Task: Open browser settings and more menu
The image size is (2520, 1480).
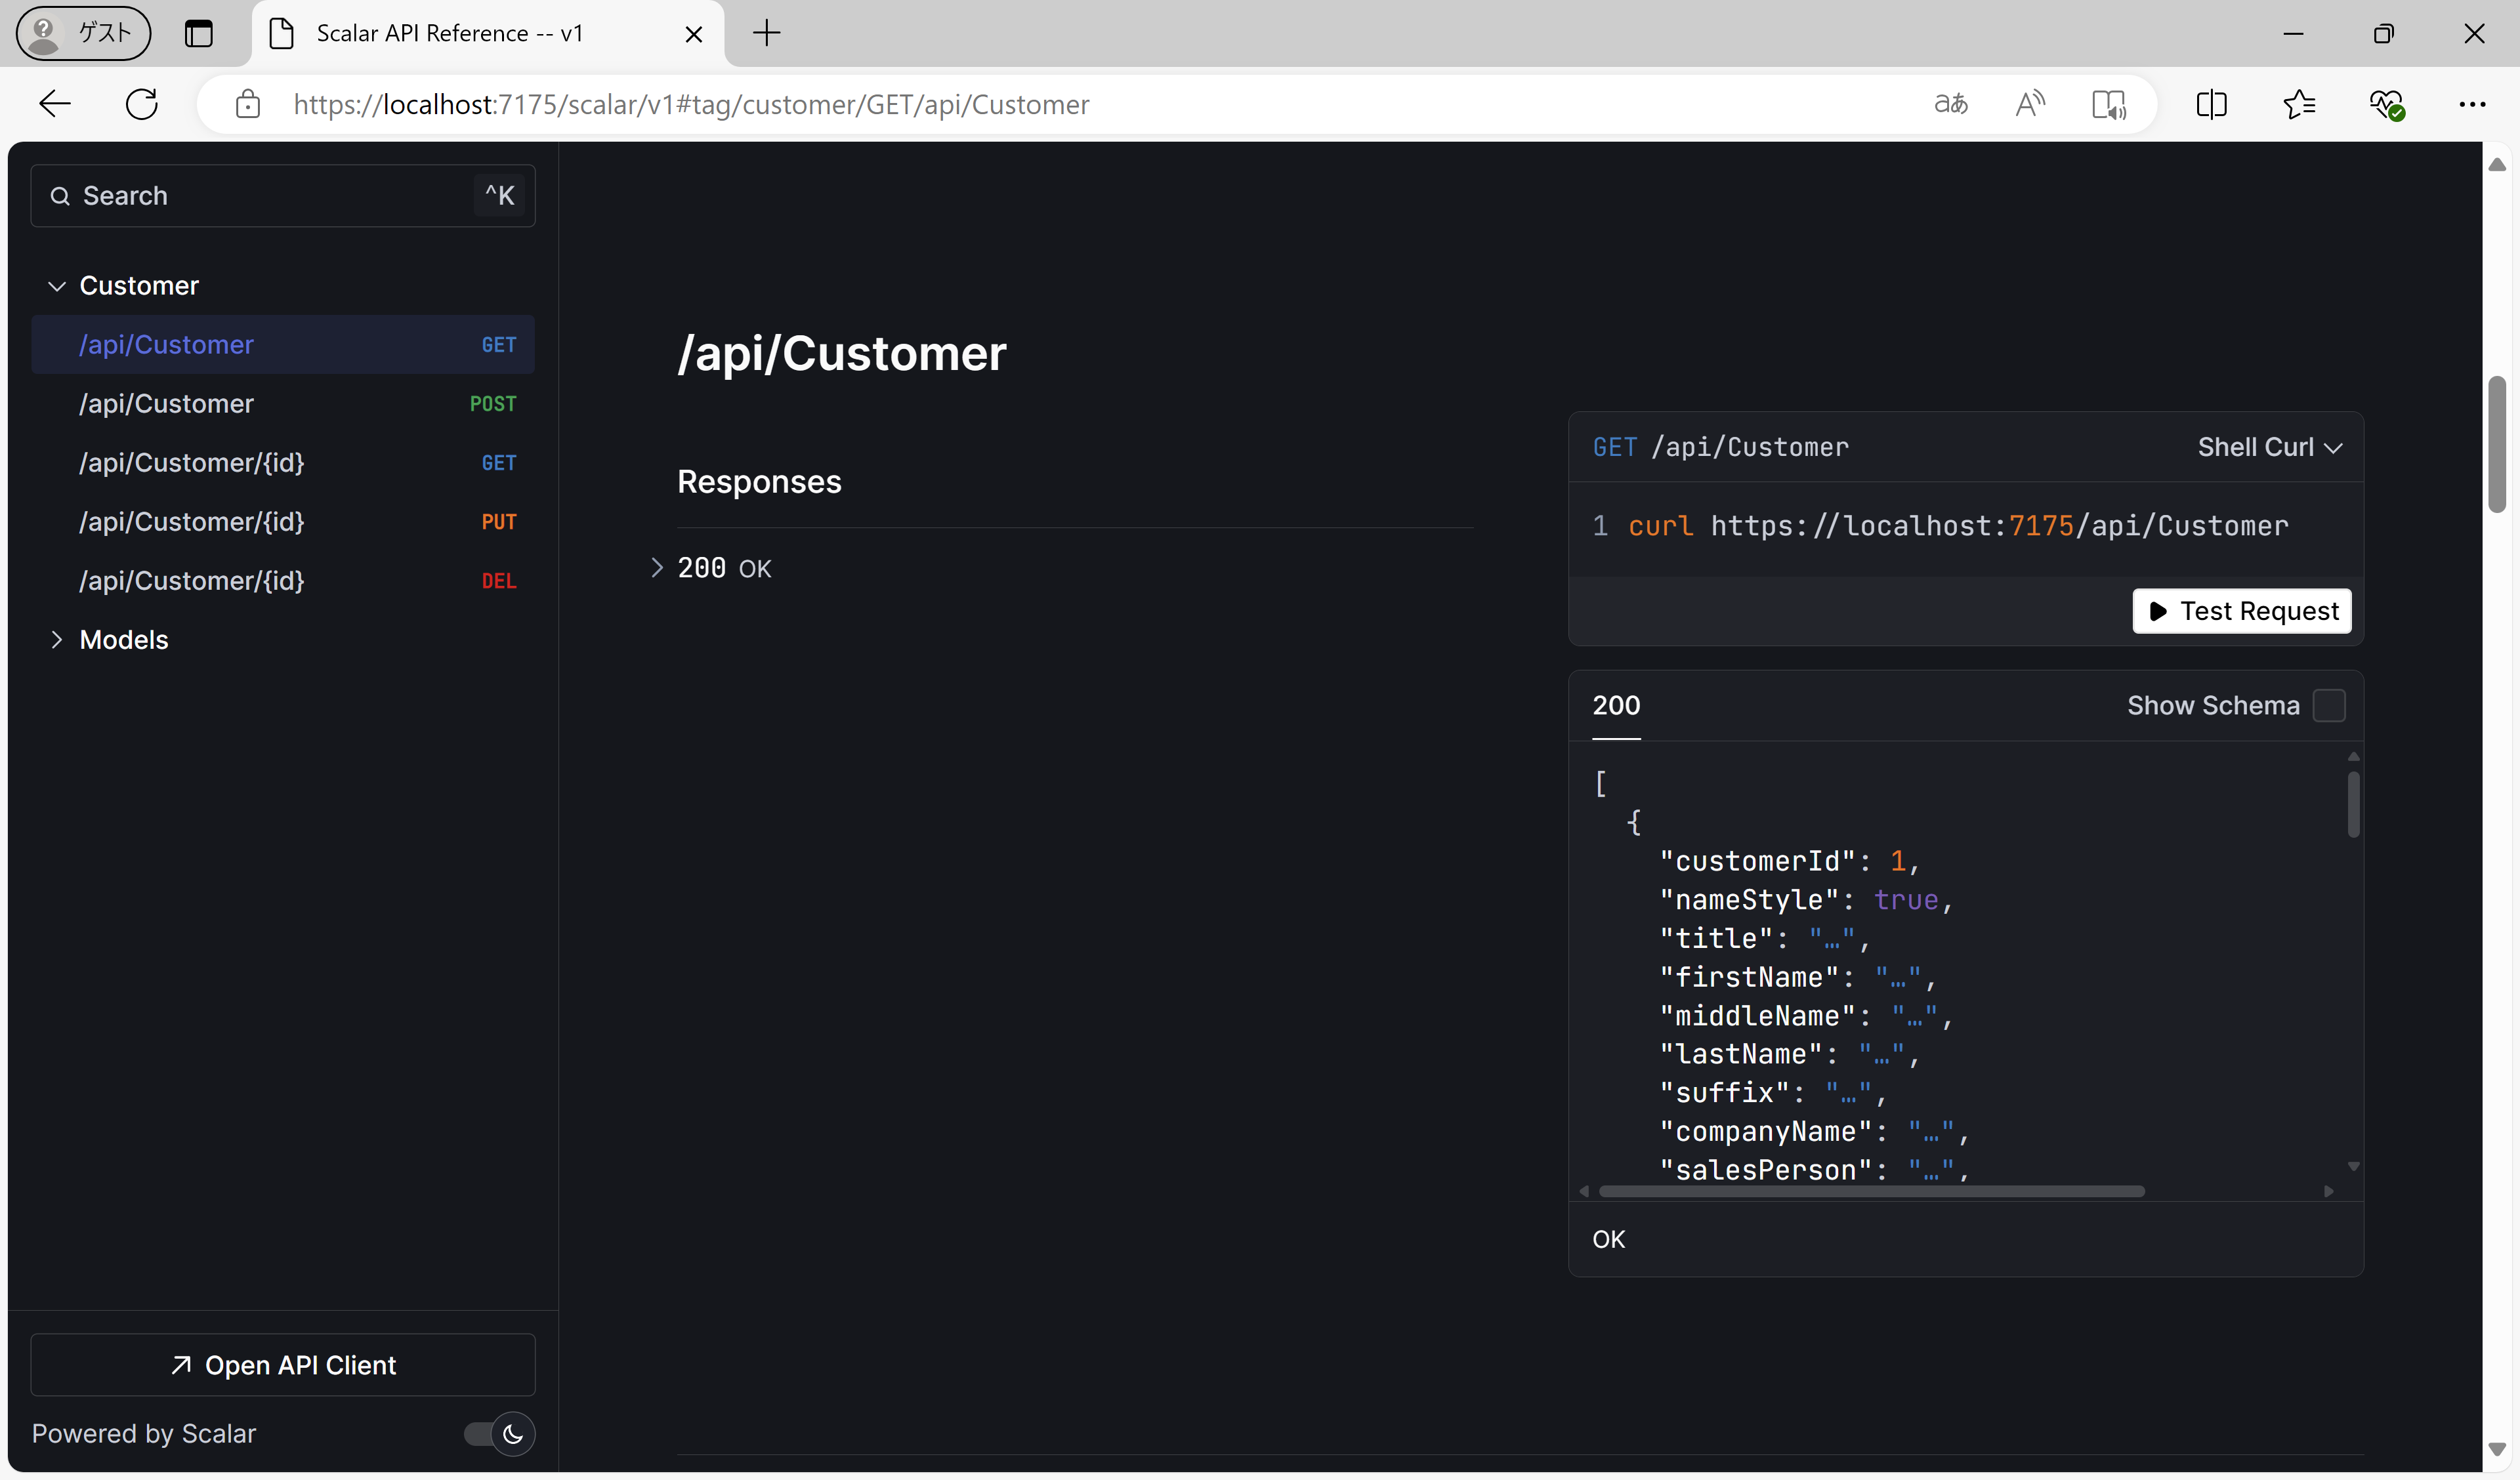Action: pos(2472,104)
